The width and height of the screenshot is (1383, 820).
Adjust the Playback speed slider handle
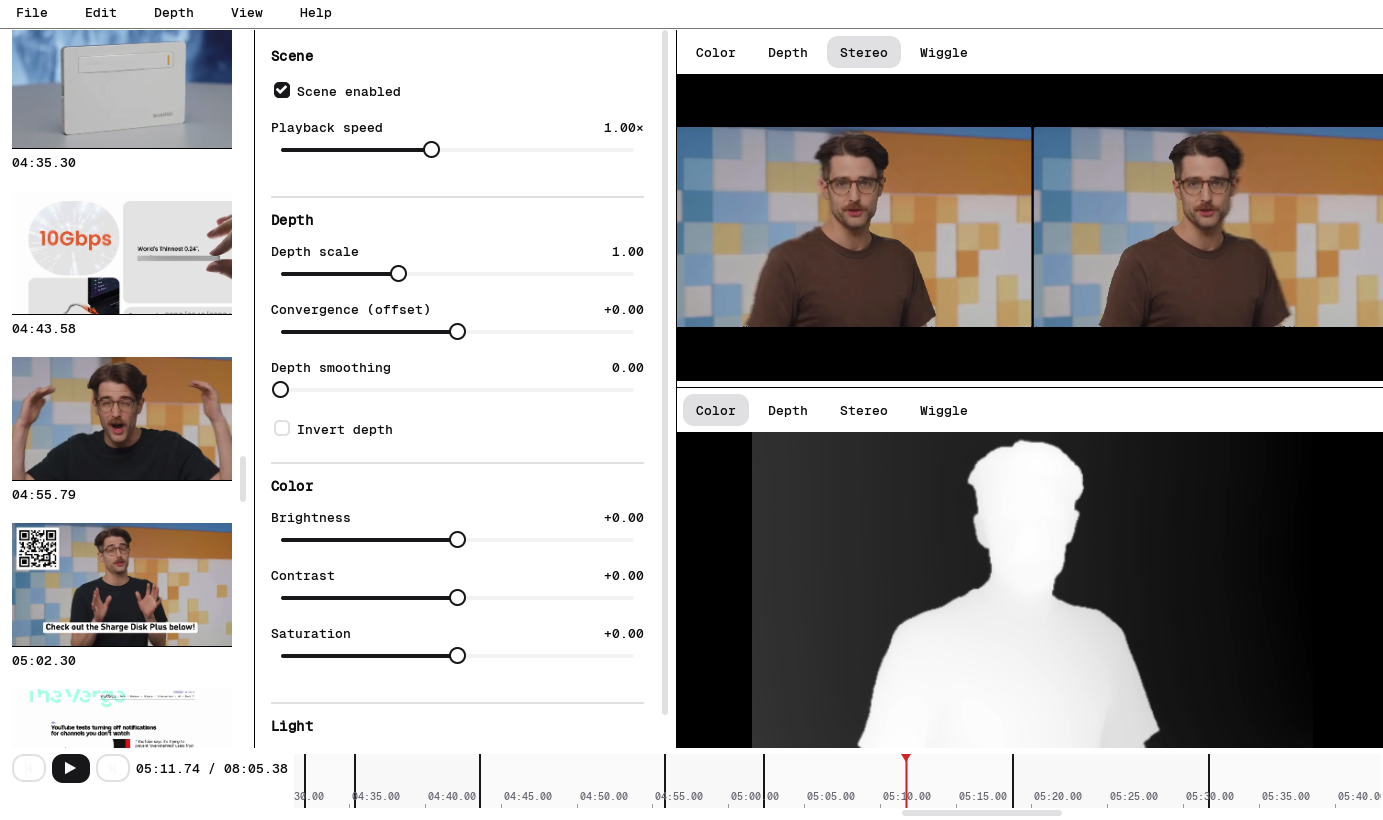431,149
